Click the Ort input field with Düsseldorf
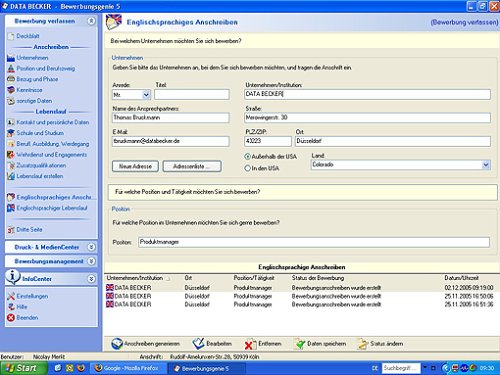 (x=393, y=141)
